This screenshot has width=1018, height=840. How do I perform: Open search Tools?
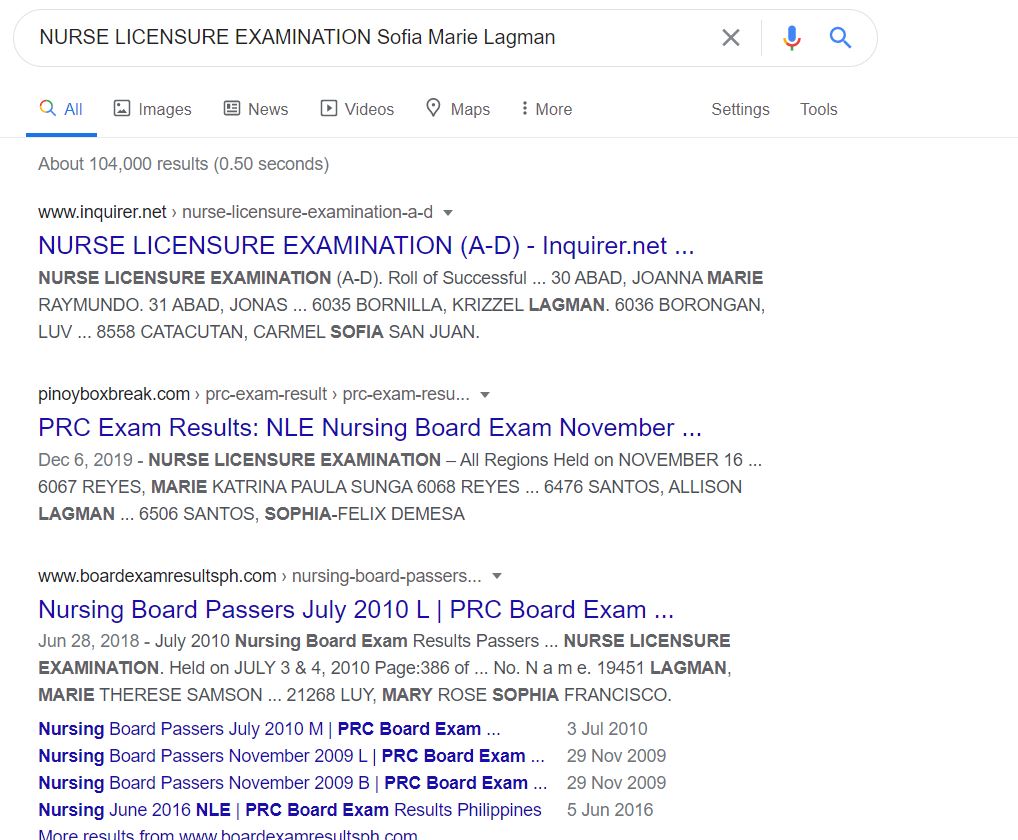[818, 109]
